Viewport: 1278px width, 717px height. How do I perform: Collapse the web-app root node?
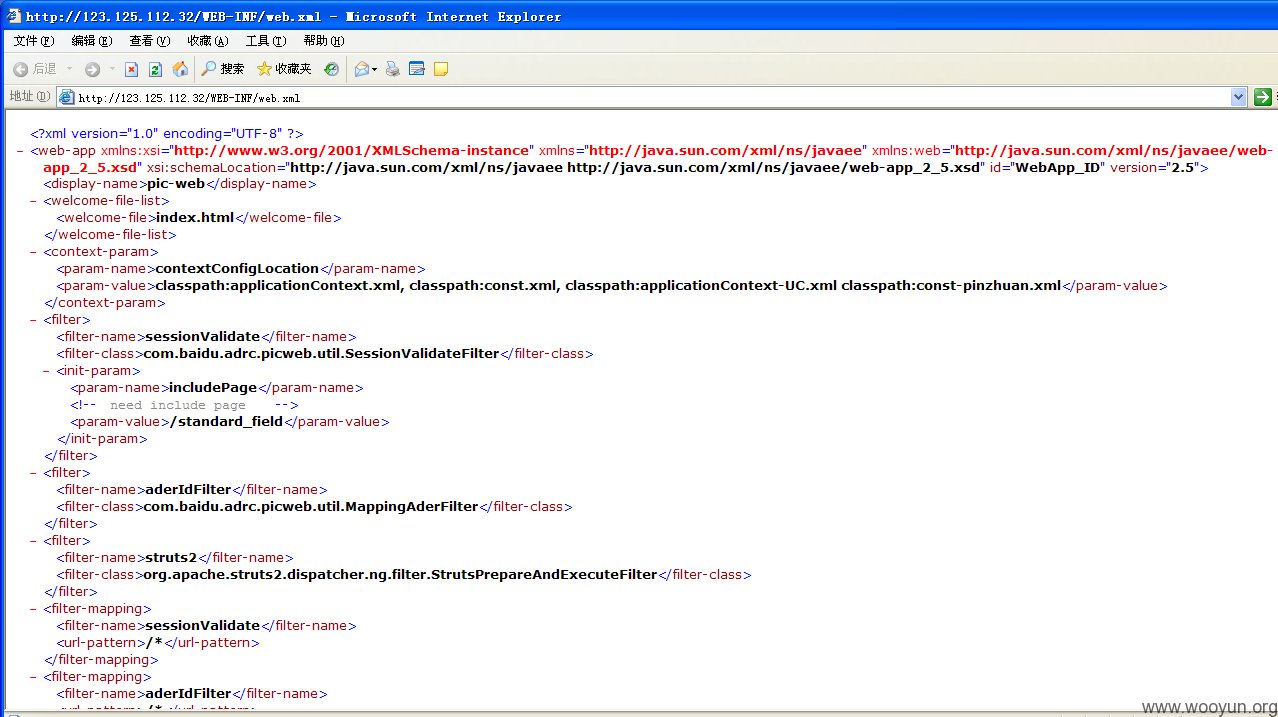click(x=21, y=151)
